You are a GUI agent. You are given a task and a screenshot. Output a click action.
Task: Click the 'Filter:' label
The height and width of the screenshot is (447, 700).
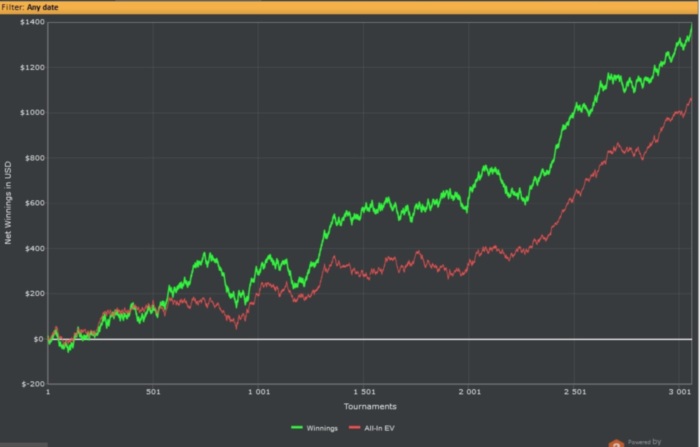12,7
